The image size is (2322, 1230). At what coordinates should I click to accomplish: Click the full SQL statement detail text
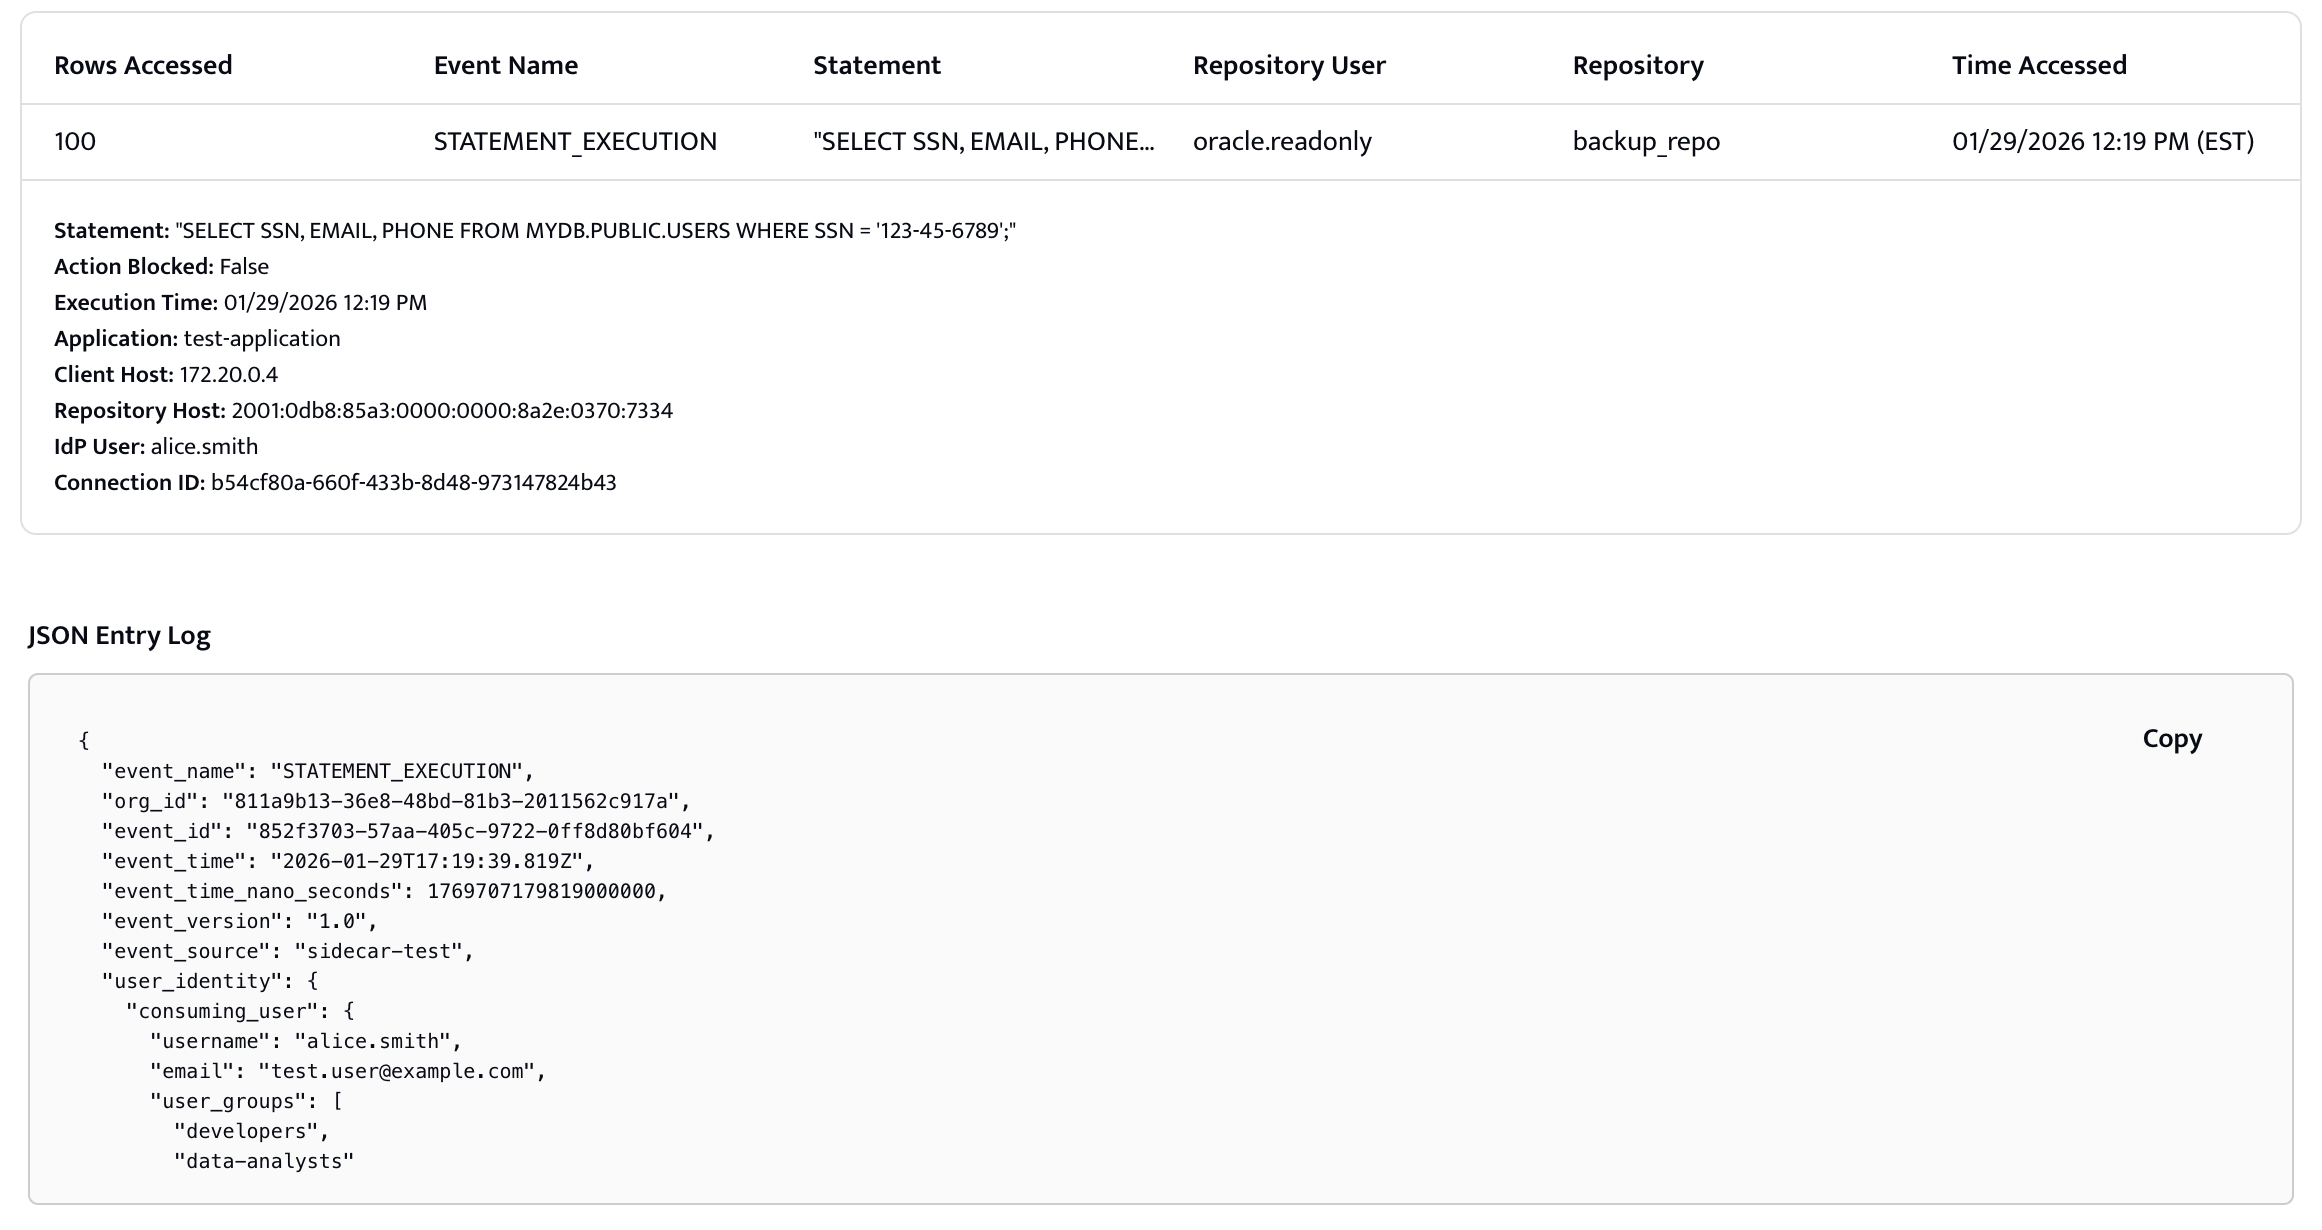595,231
